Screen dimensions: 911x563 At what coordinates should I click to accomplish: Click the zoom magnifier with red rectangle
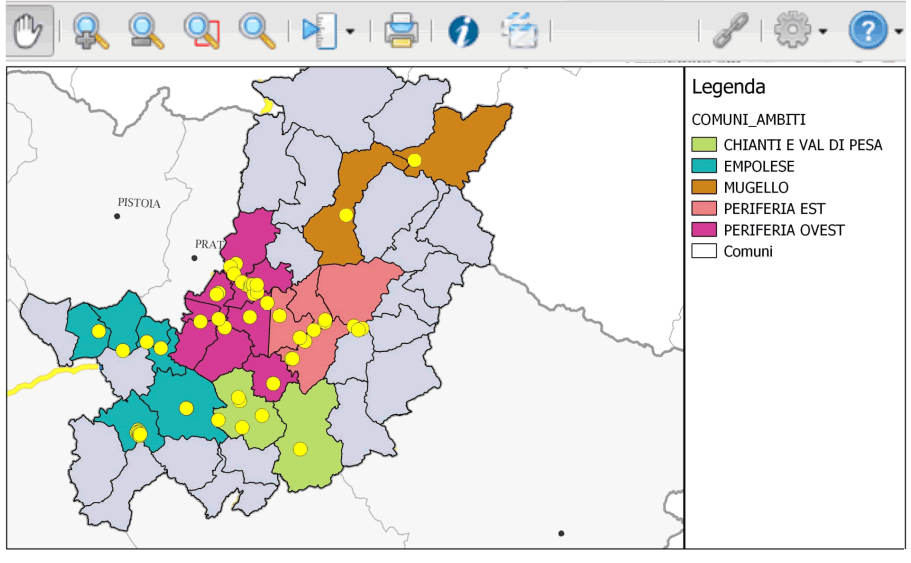(201, 32)
